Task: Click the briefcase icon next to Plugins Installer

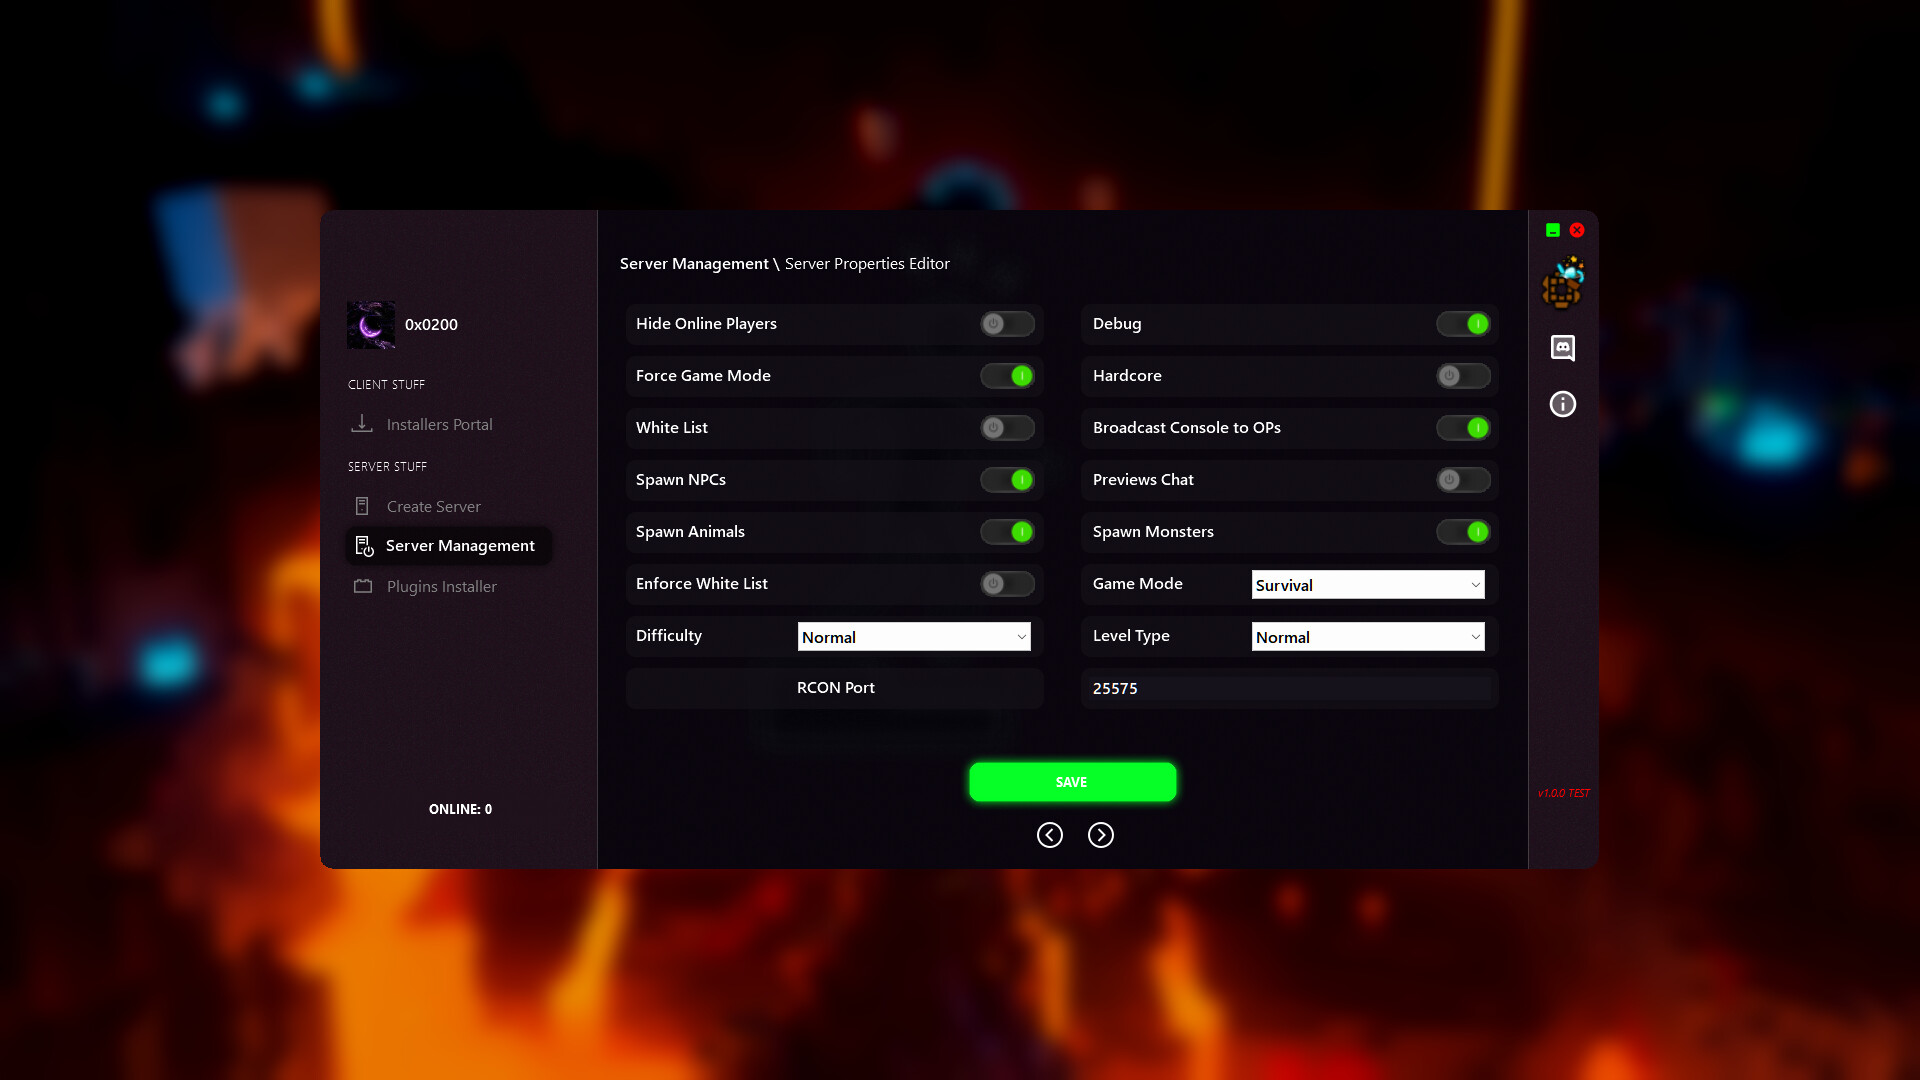Action: point(364,586)
